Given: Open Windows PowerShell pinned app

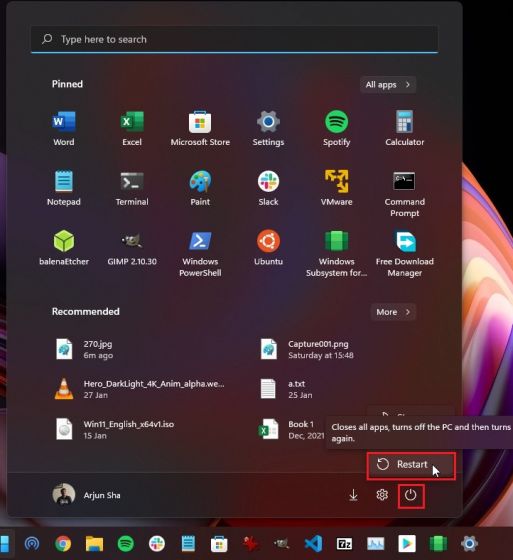Looking at the screenshot, I should pyautogui.click(x=200, y=253).
